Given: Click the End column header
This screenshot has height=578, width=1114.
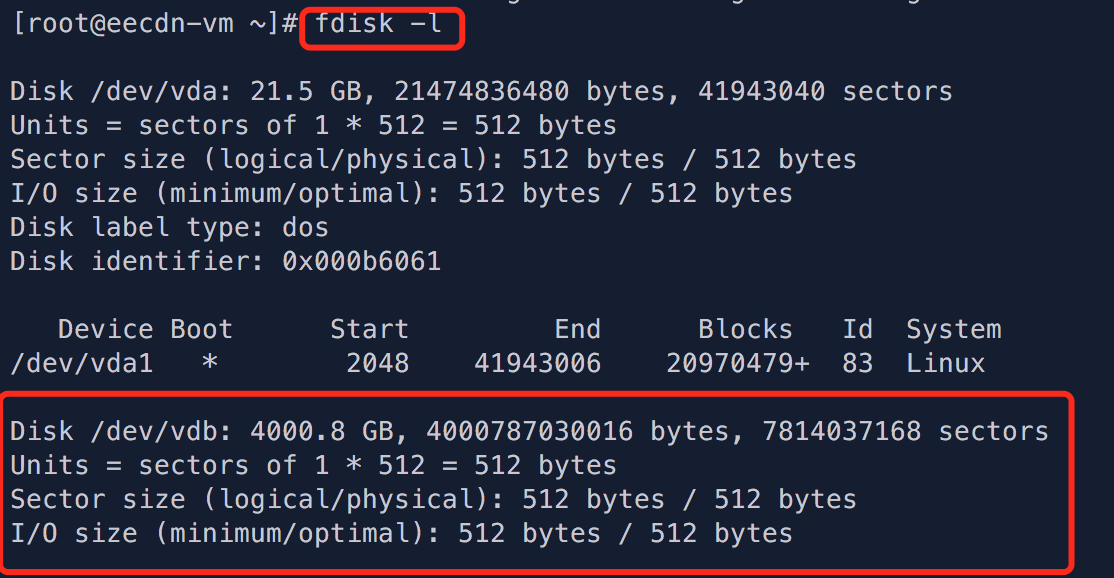Looking at the screenshot, I should click(578, 329).
